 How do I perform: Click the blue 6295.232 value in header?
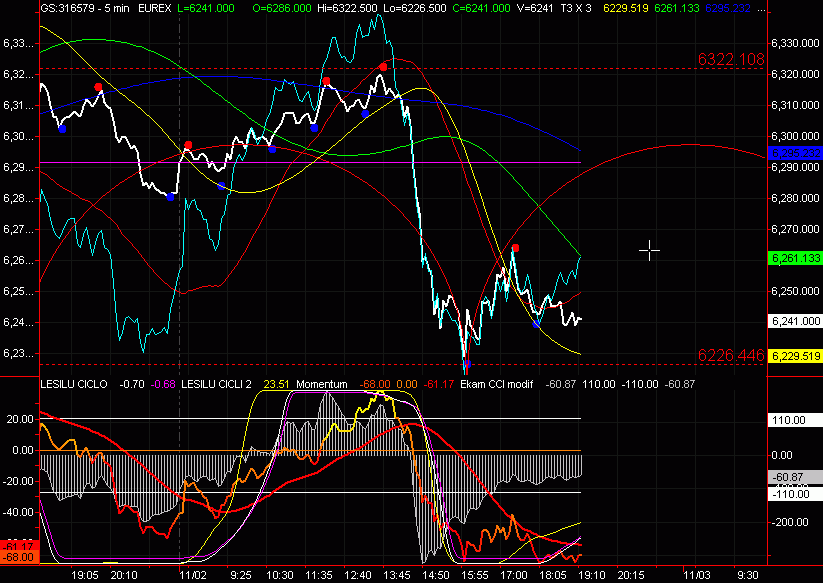[729, 8]
